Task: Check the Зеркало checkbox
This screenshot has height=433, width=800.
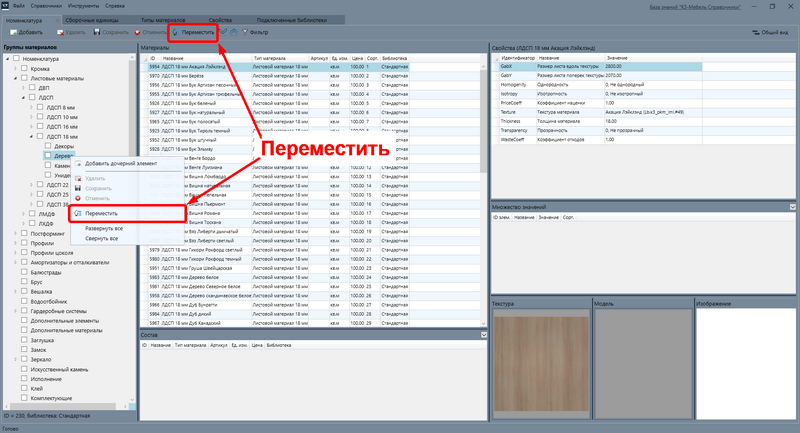Action: [x=24, y=359]
